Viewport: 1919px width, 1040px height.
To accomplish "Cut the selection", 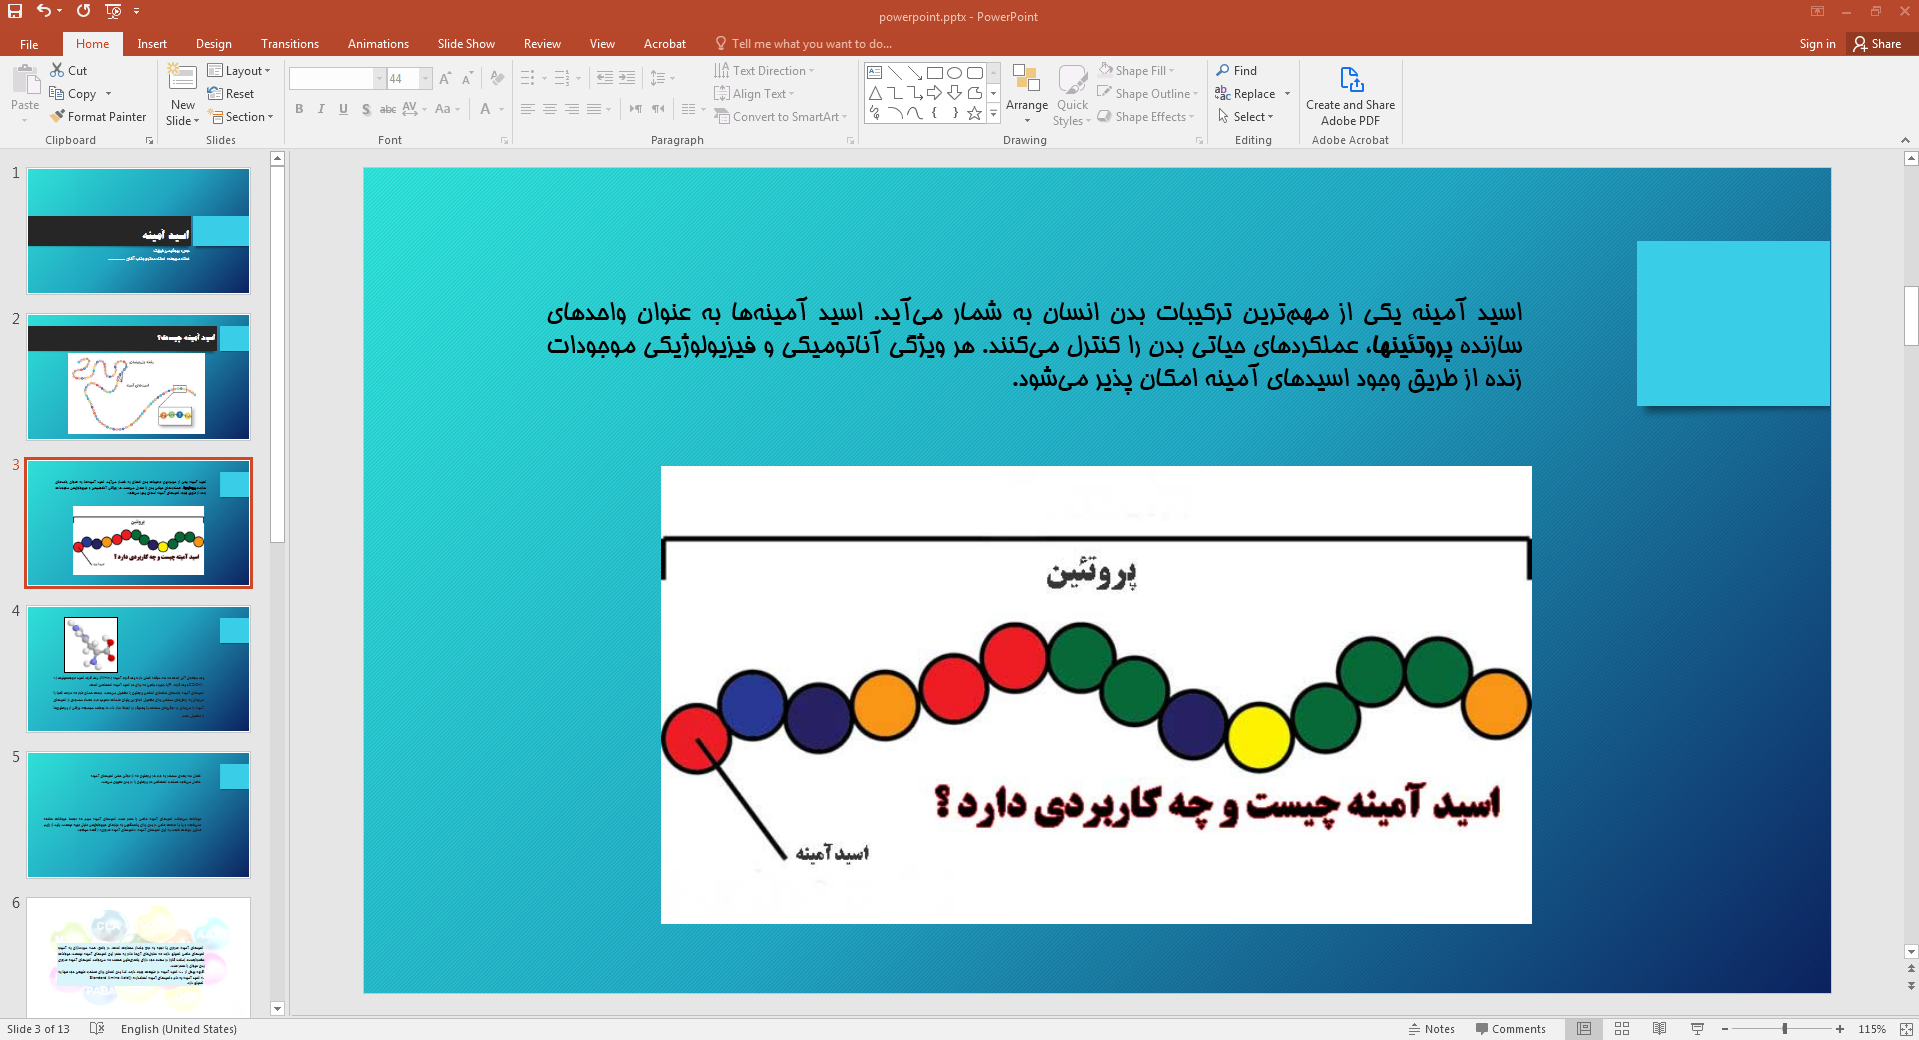I will click(x=69, y=71).
